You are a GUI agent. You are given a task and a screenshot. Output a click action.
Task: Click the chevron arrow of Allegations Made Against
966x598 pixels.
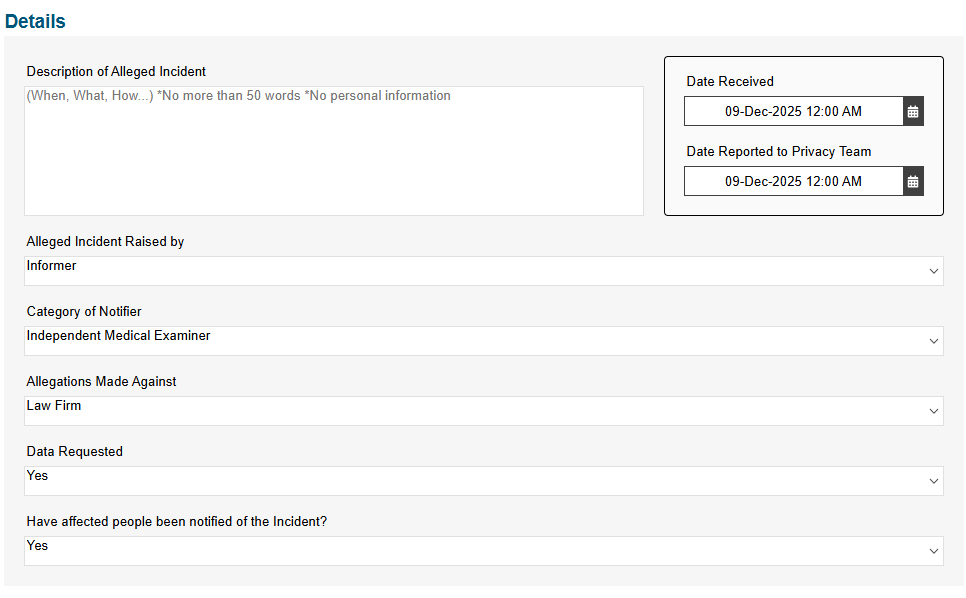[x=934, y=411]
